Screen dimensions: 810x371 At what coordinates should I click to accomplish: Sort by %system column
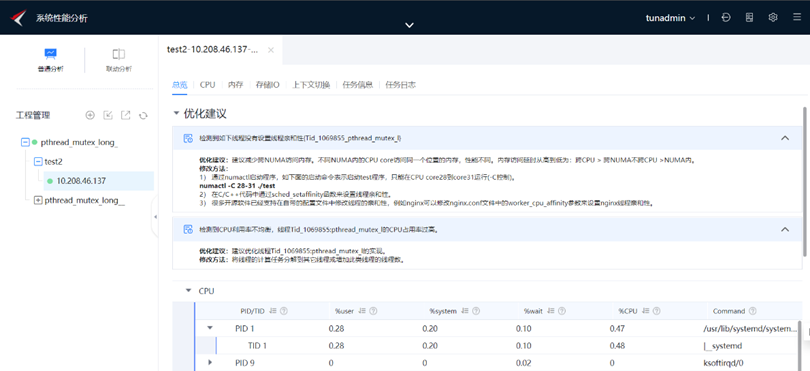point(465,311)
